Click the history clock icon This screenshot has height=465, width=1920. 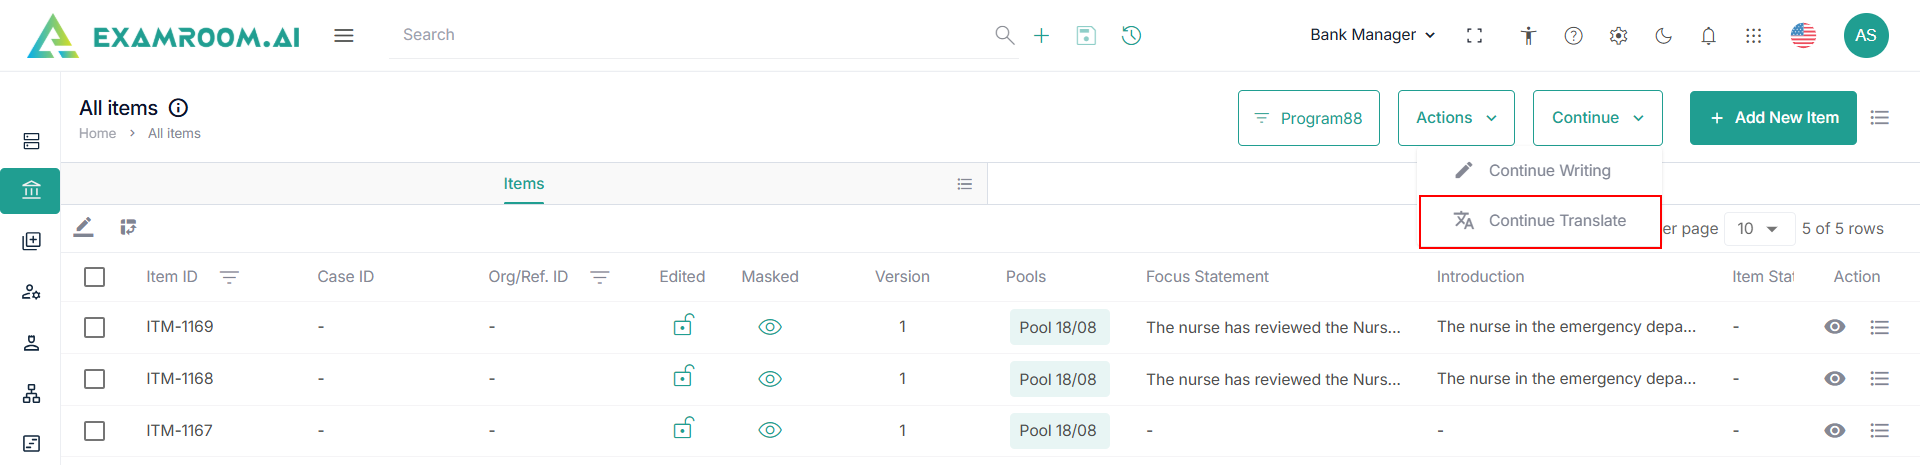tap(1131, 36)
